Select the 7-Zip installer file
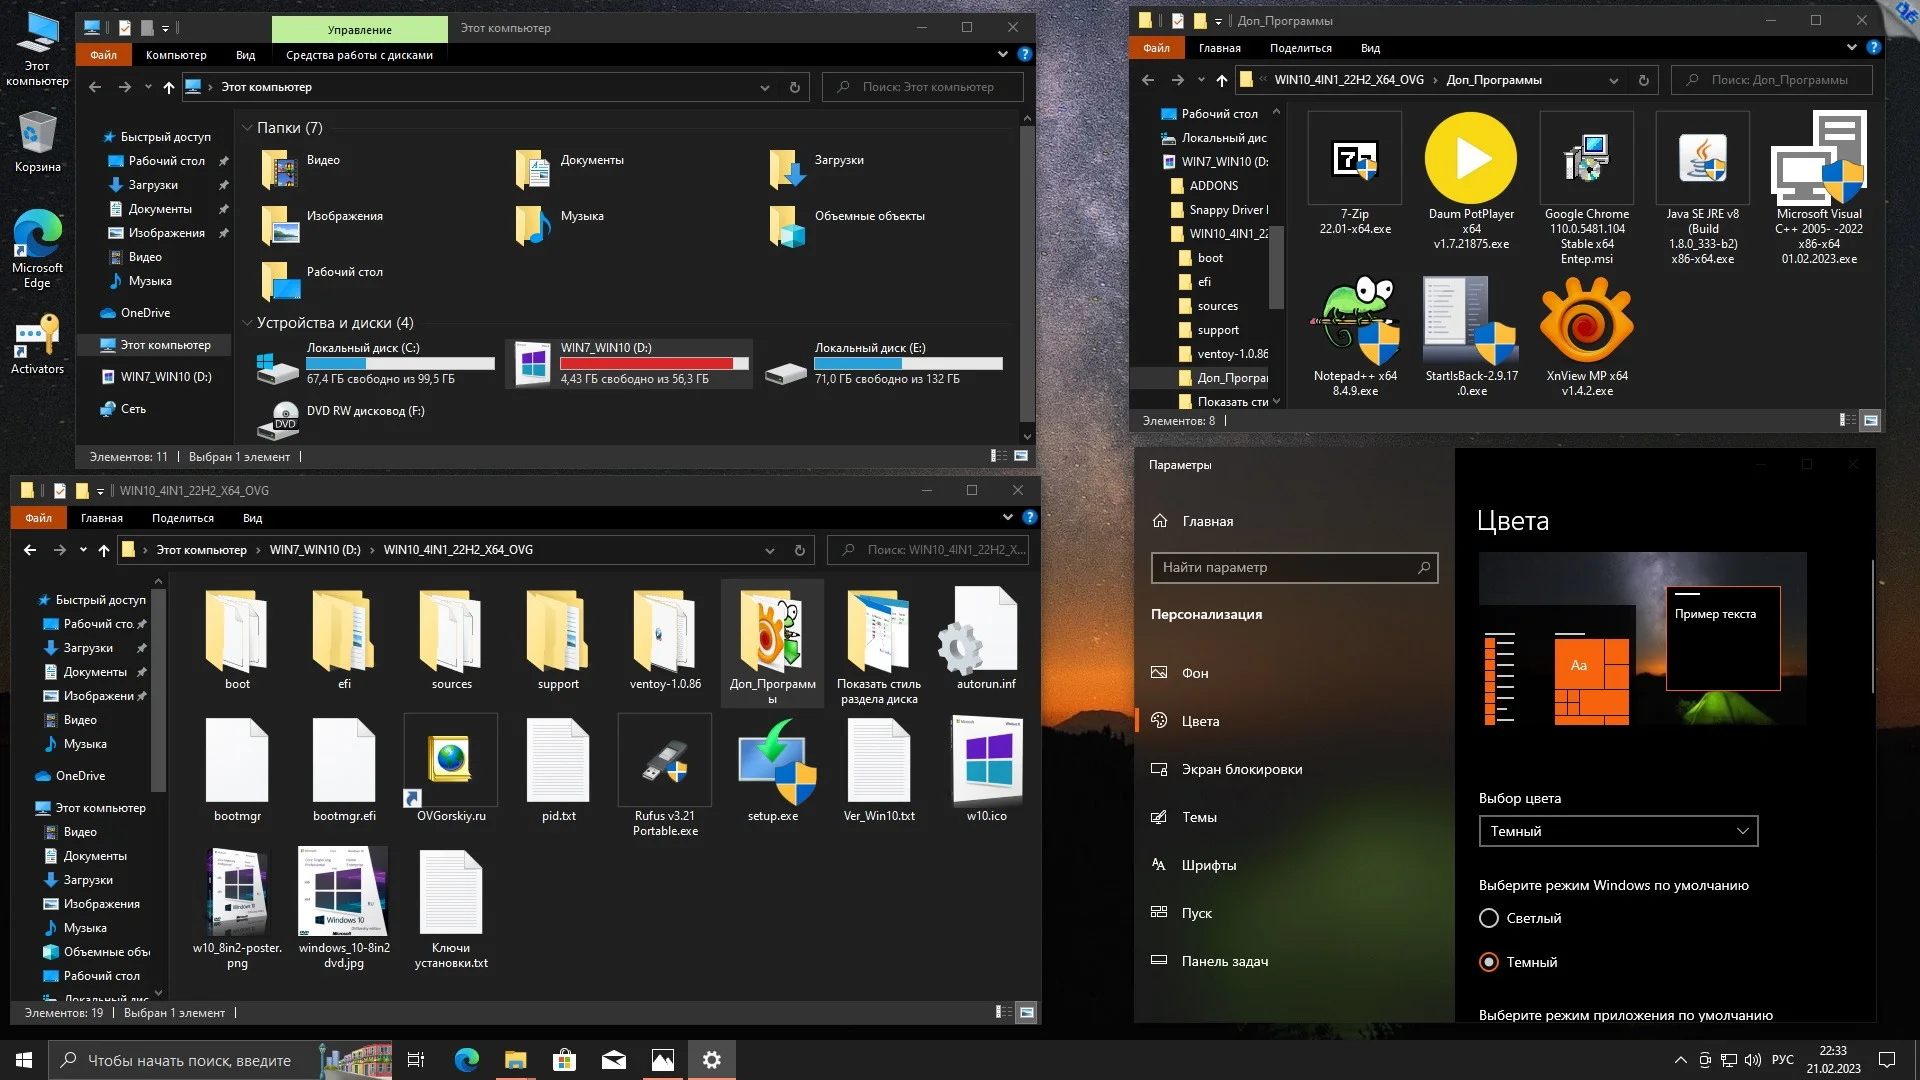This screenshot has height=1080, width=1920. point(1355,160)
